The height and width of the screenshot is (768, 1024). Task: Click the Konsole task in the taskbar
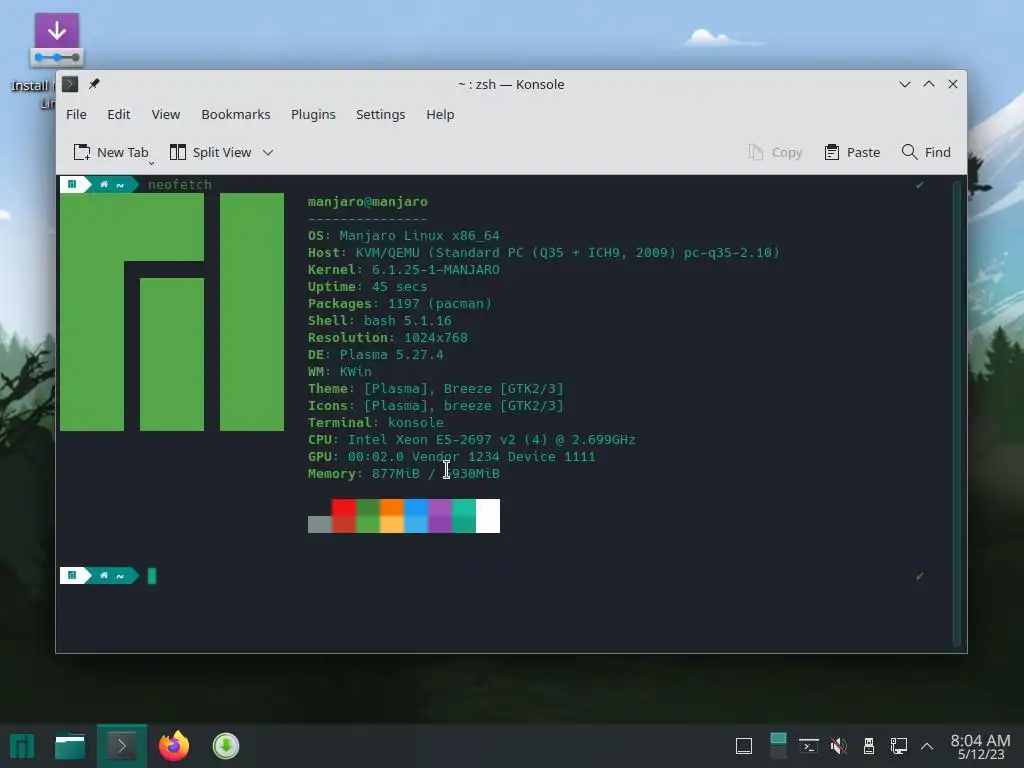tap(121, 746)
